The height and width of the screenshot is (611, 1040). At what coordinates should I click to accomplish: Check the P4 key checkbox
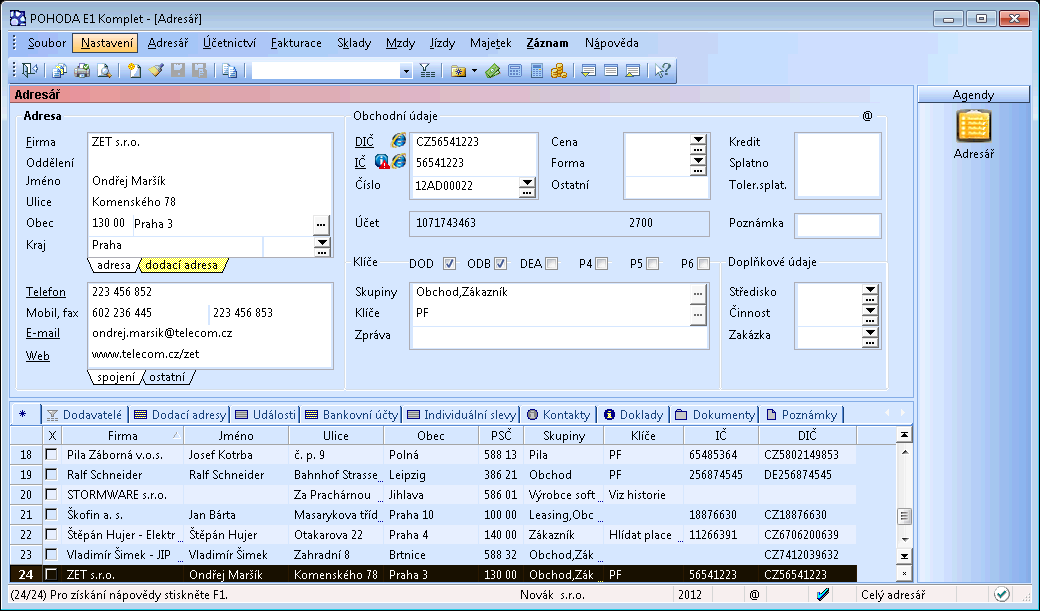pos(602,263)
